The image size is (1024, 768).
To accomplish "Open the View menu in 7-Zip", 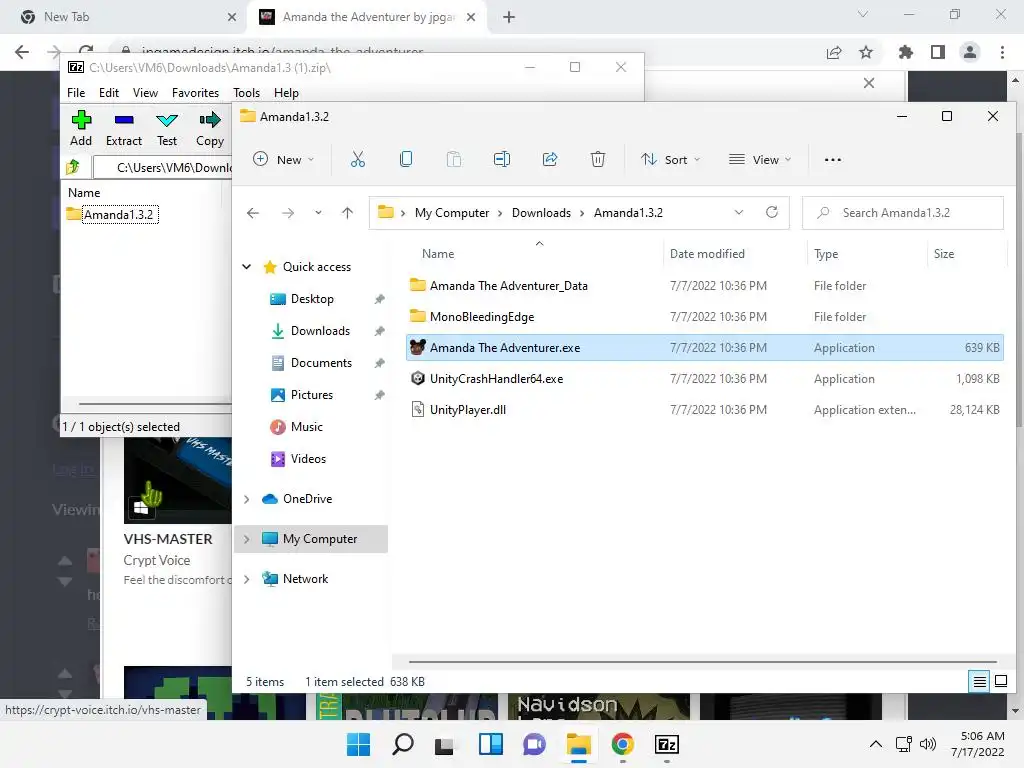I will (x=145, y=93).
